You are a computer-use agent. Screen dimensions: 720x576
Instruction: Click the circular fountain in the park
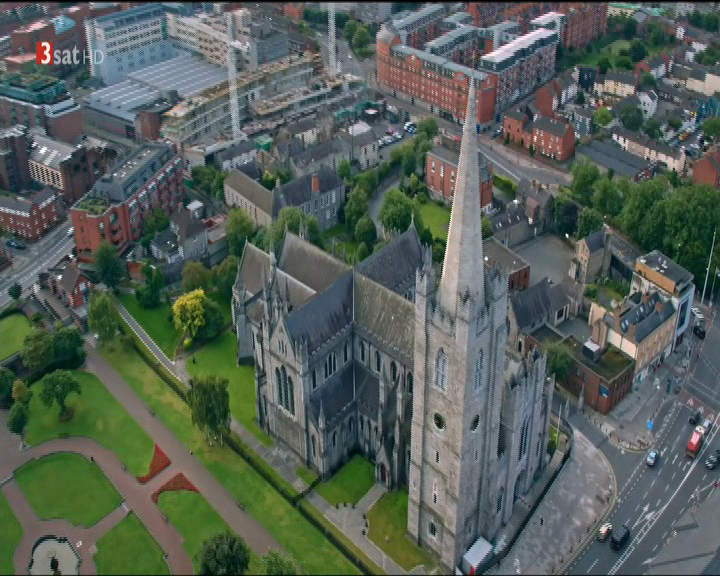(54, 556)
